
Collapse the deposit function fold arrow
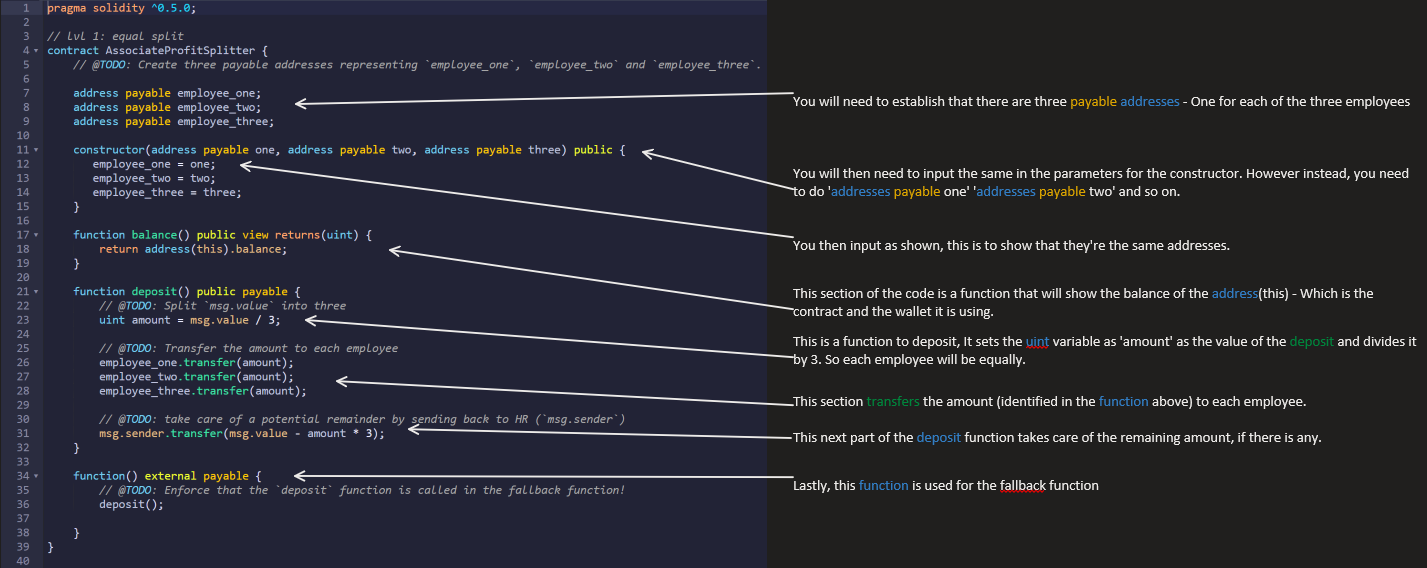pos(36,292)
